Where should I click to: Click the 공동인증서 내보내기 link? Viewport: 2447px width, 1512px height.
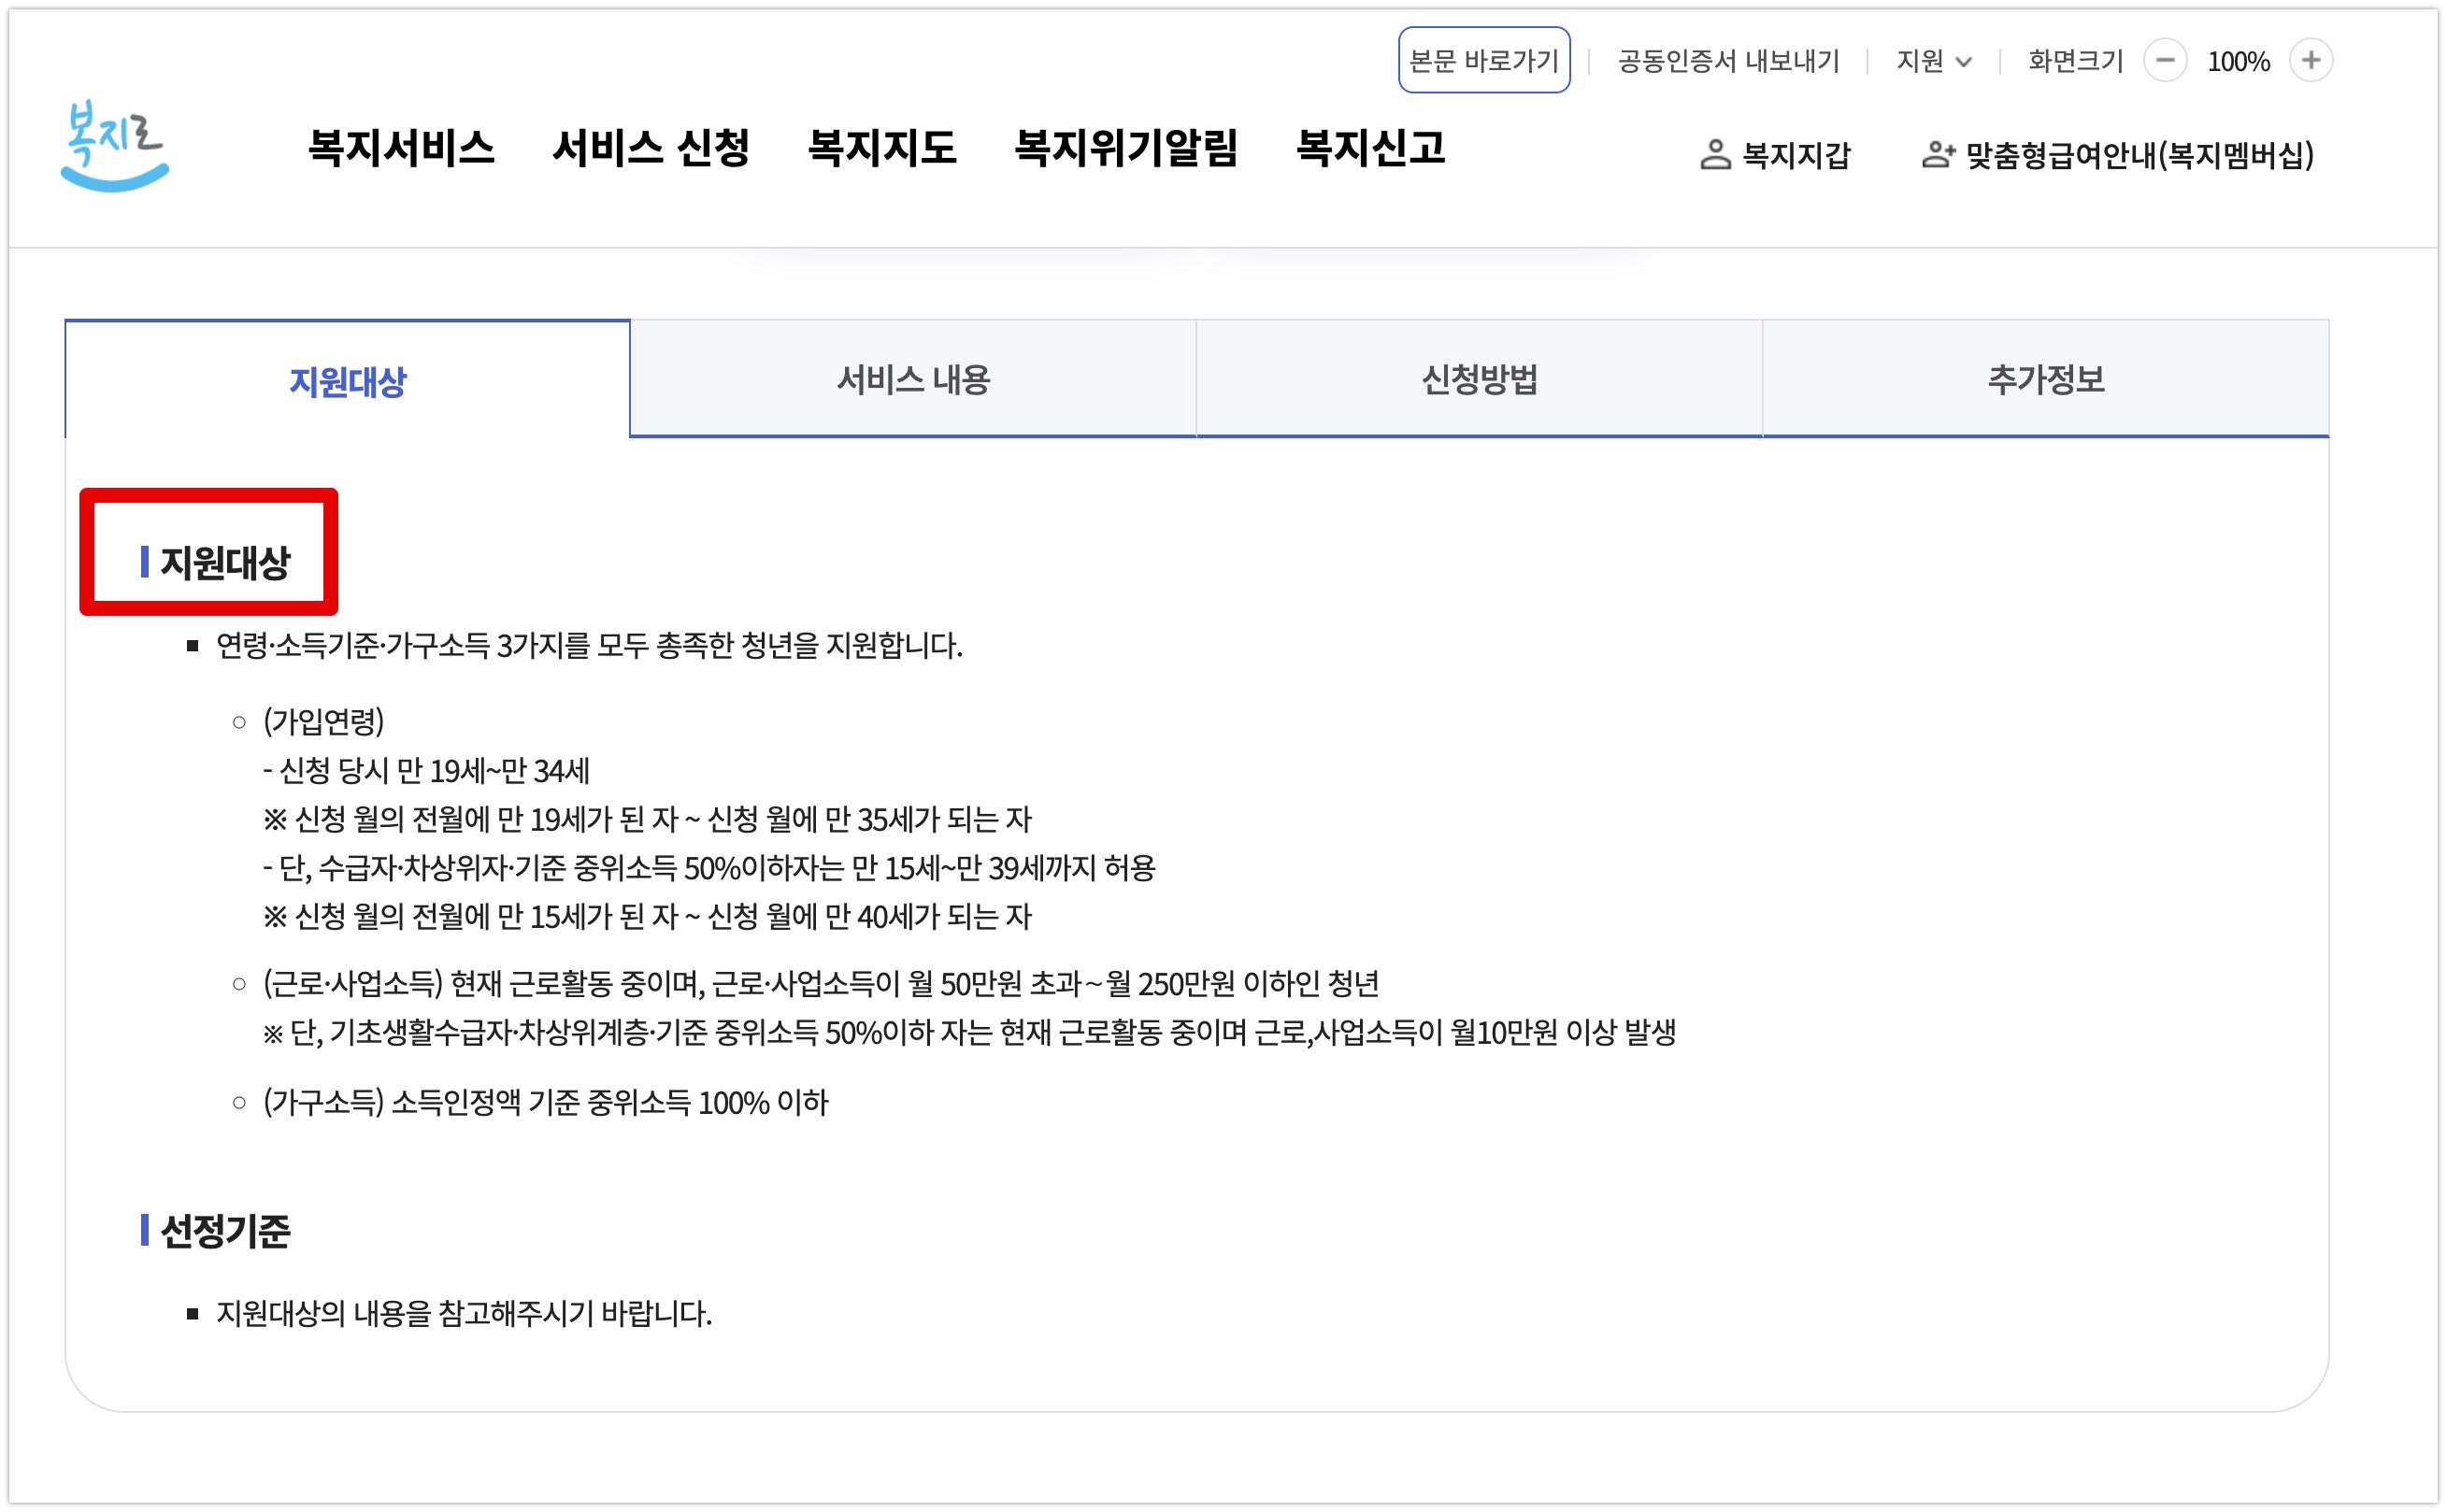[x=1728, y=62]
